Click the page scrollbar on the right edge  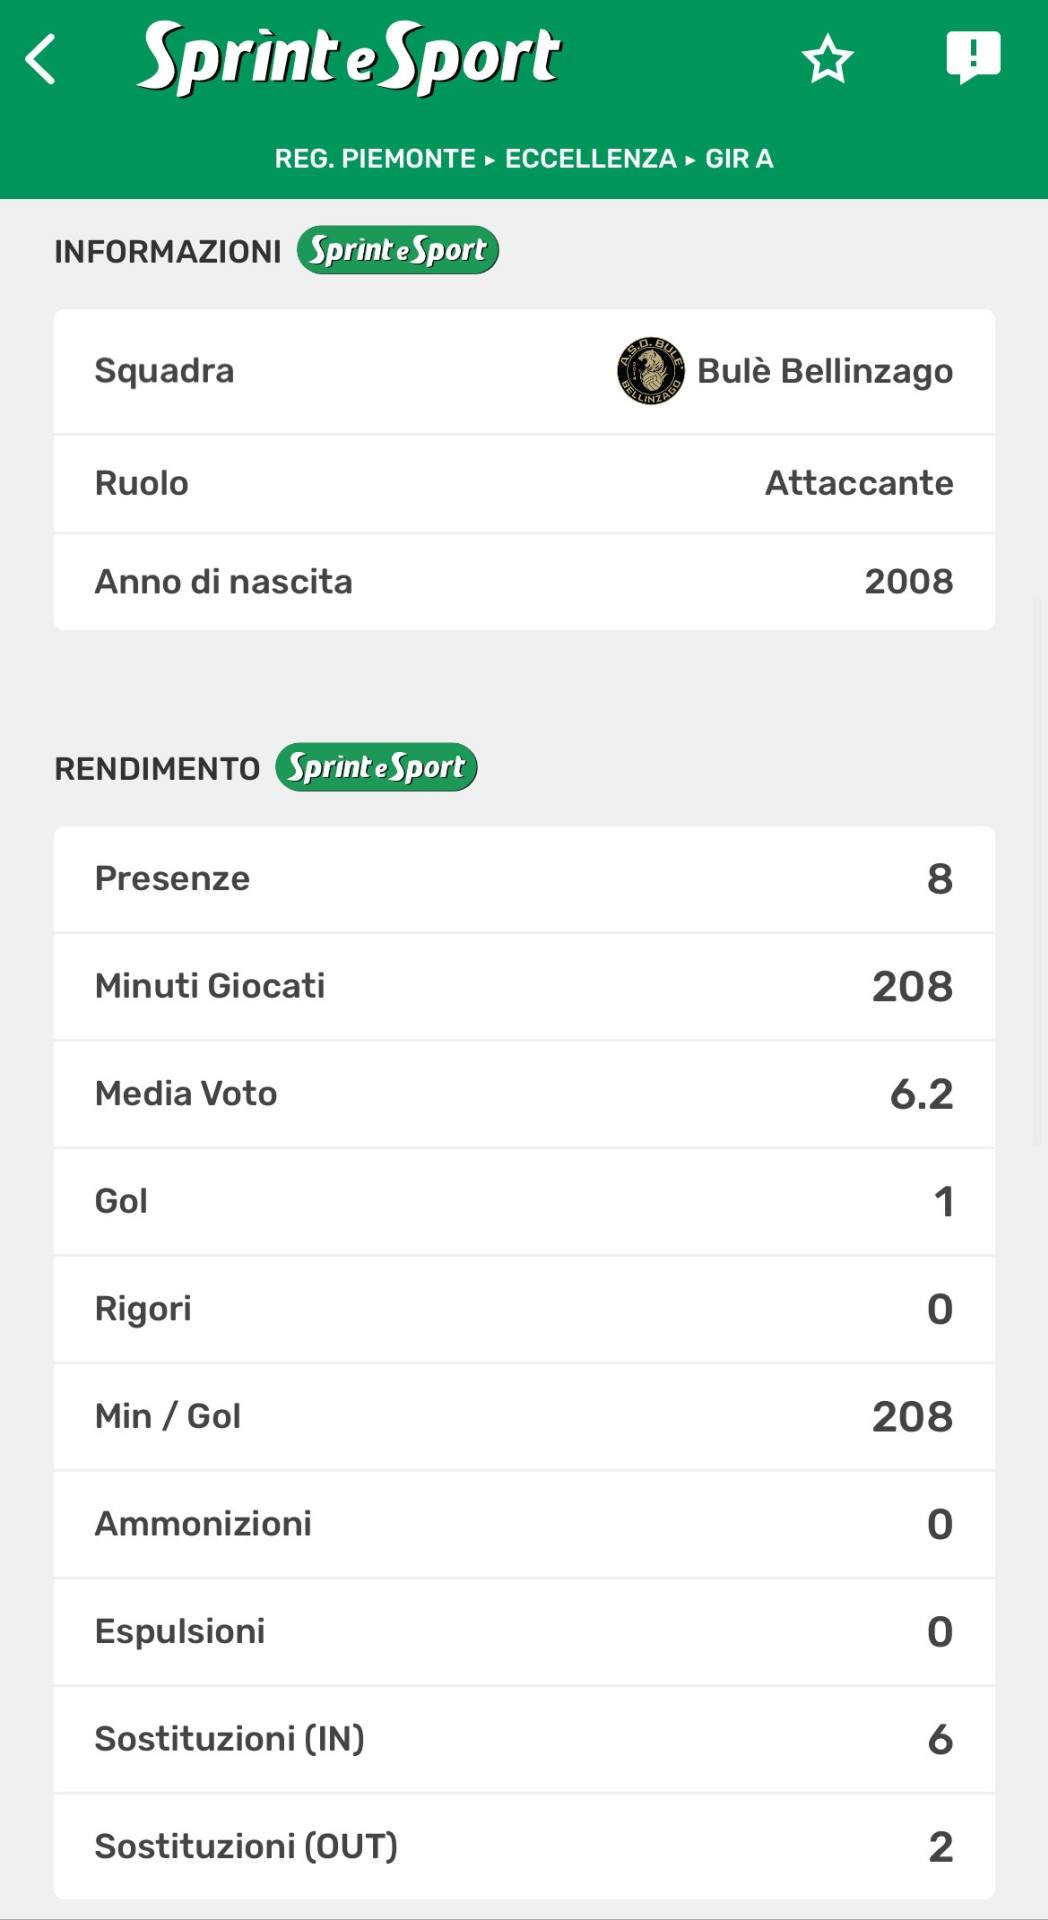pos(1039,870)
